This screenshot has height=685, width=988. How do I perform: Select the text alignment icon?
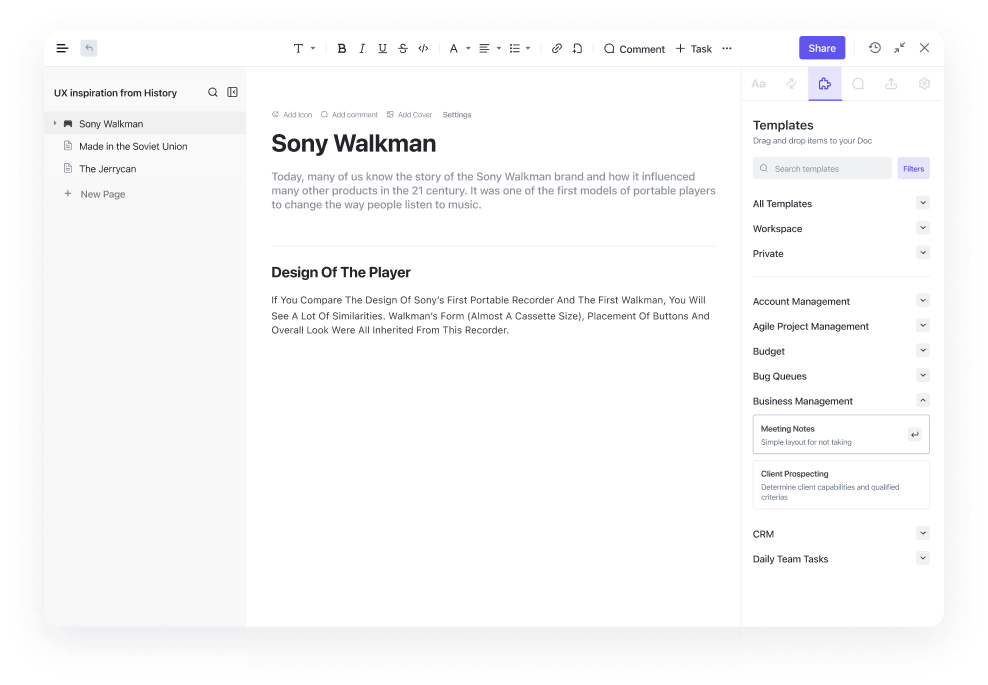(x=484, y=49)
